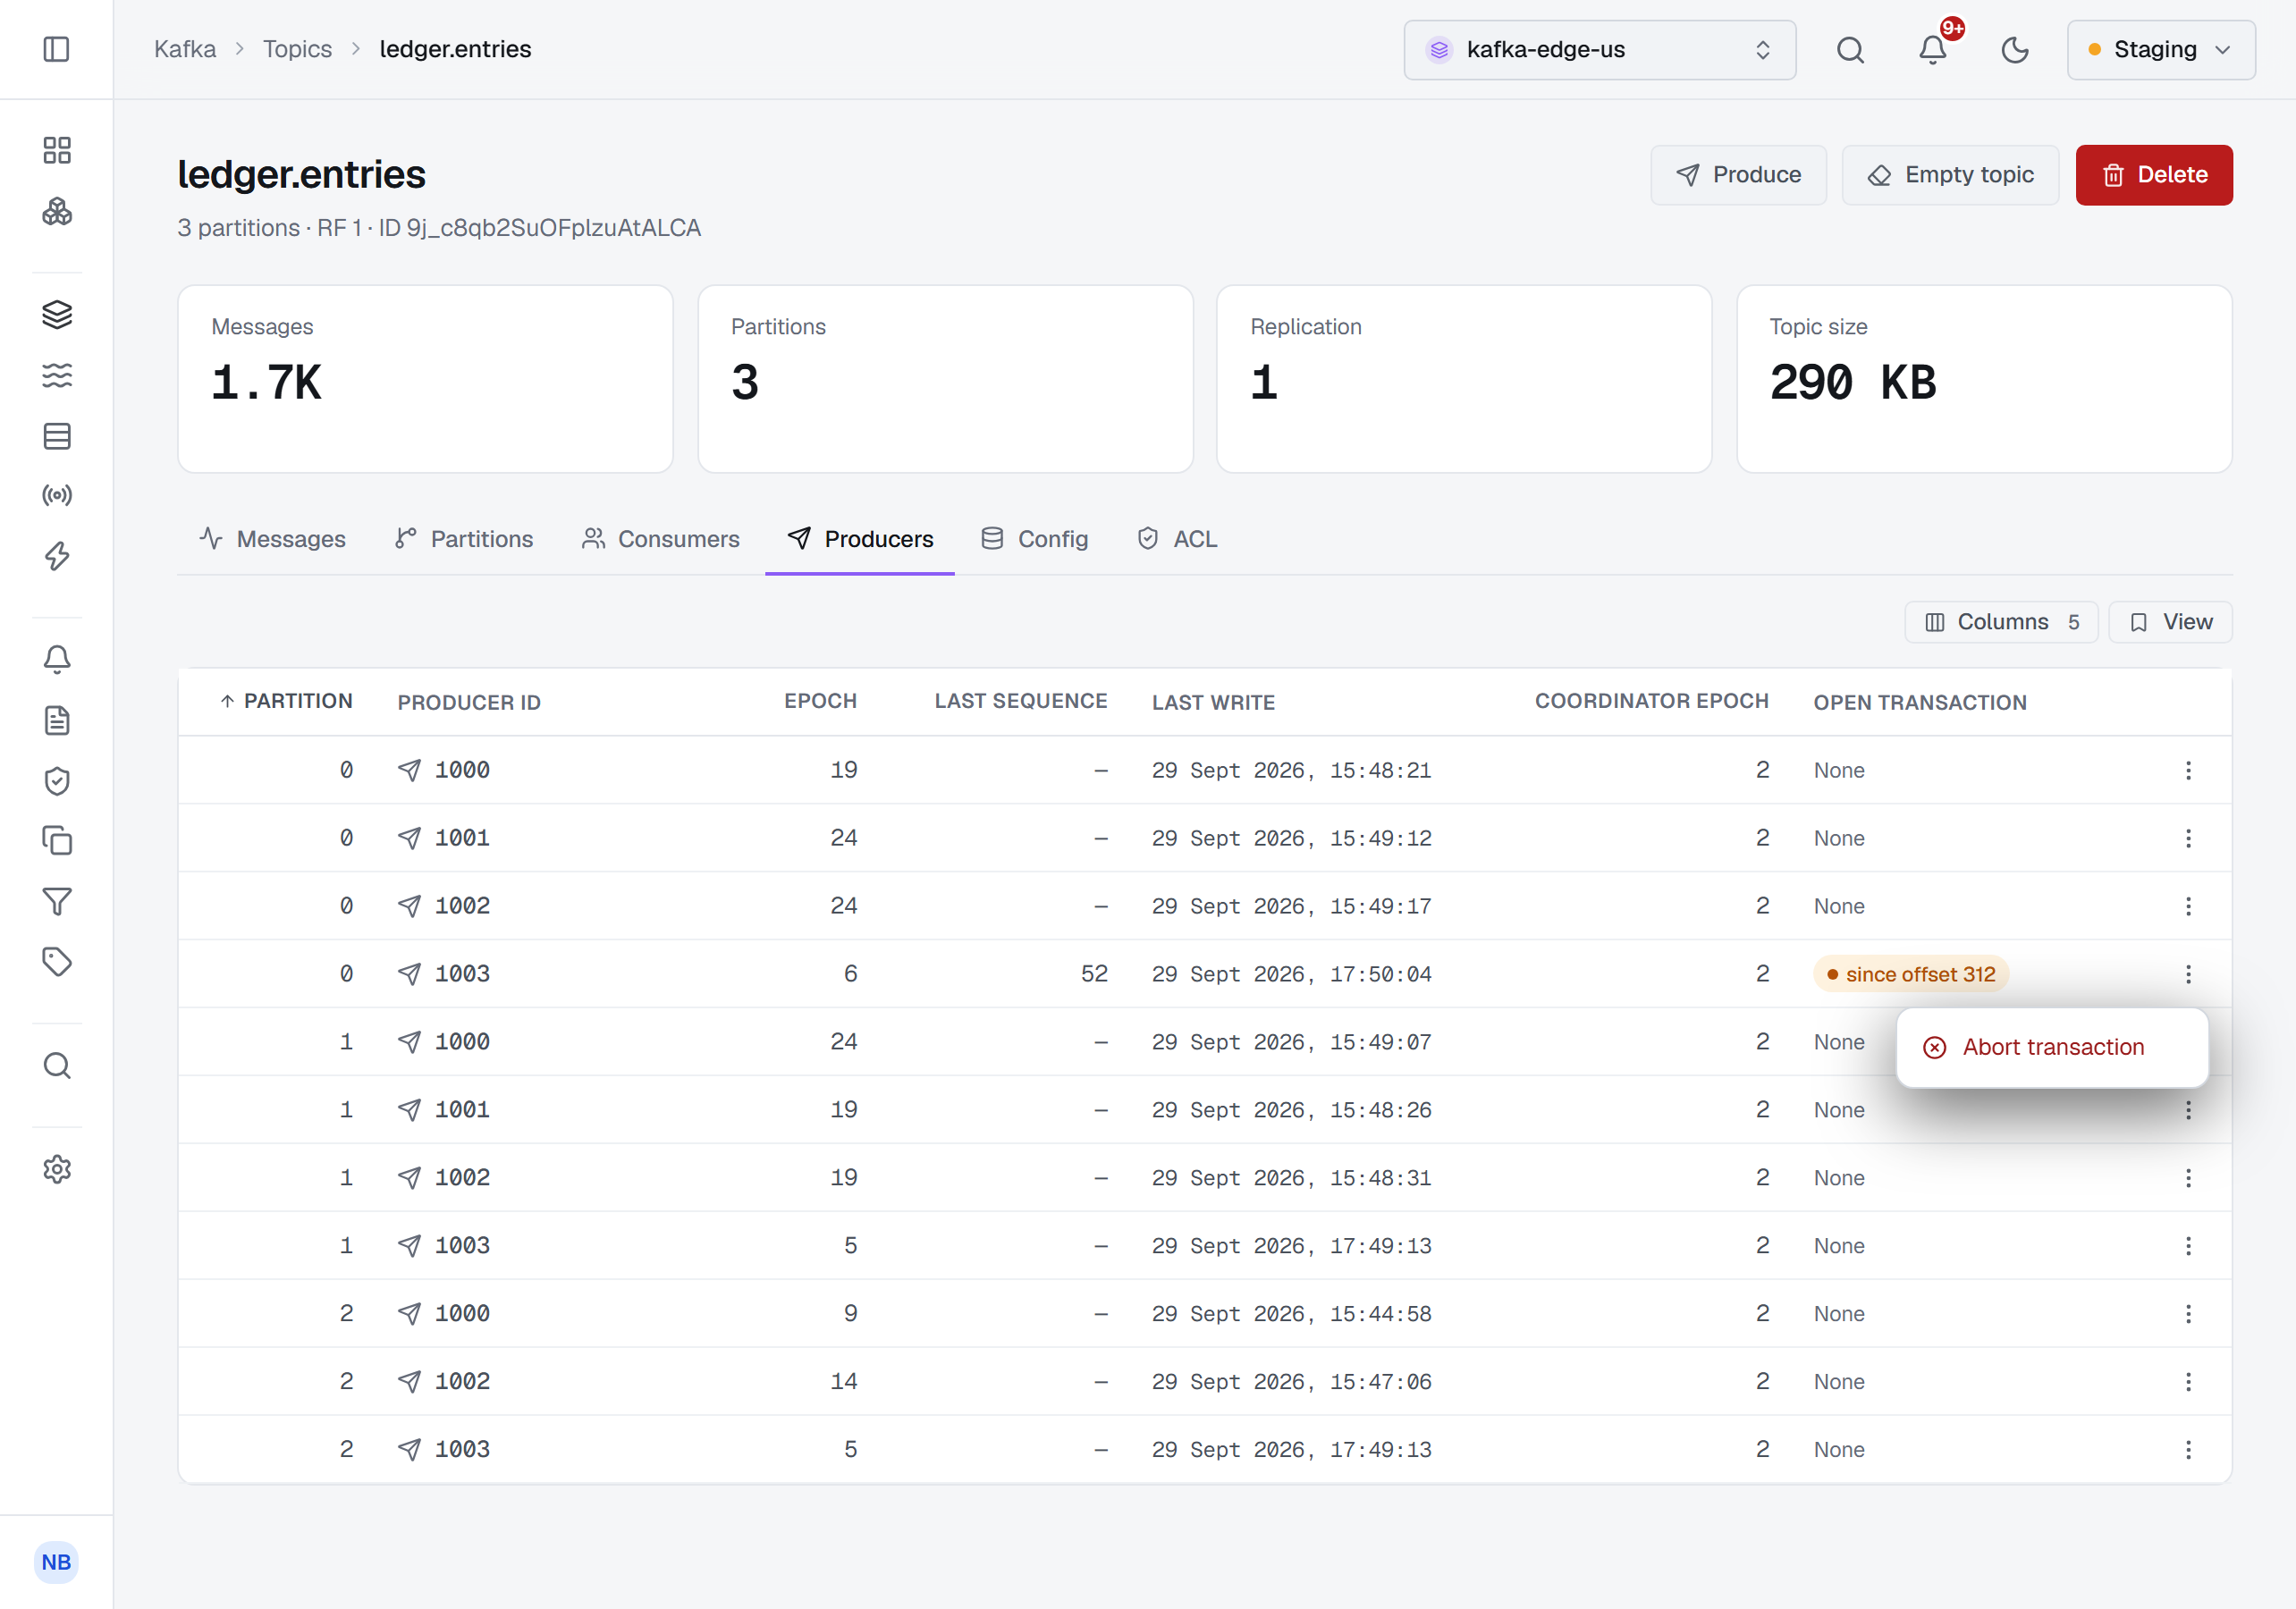Image resolution: width=2296 pixels, height=1609 pixels.
Task: Open the topics layers icon in sidebar
Action: 57,314
